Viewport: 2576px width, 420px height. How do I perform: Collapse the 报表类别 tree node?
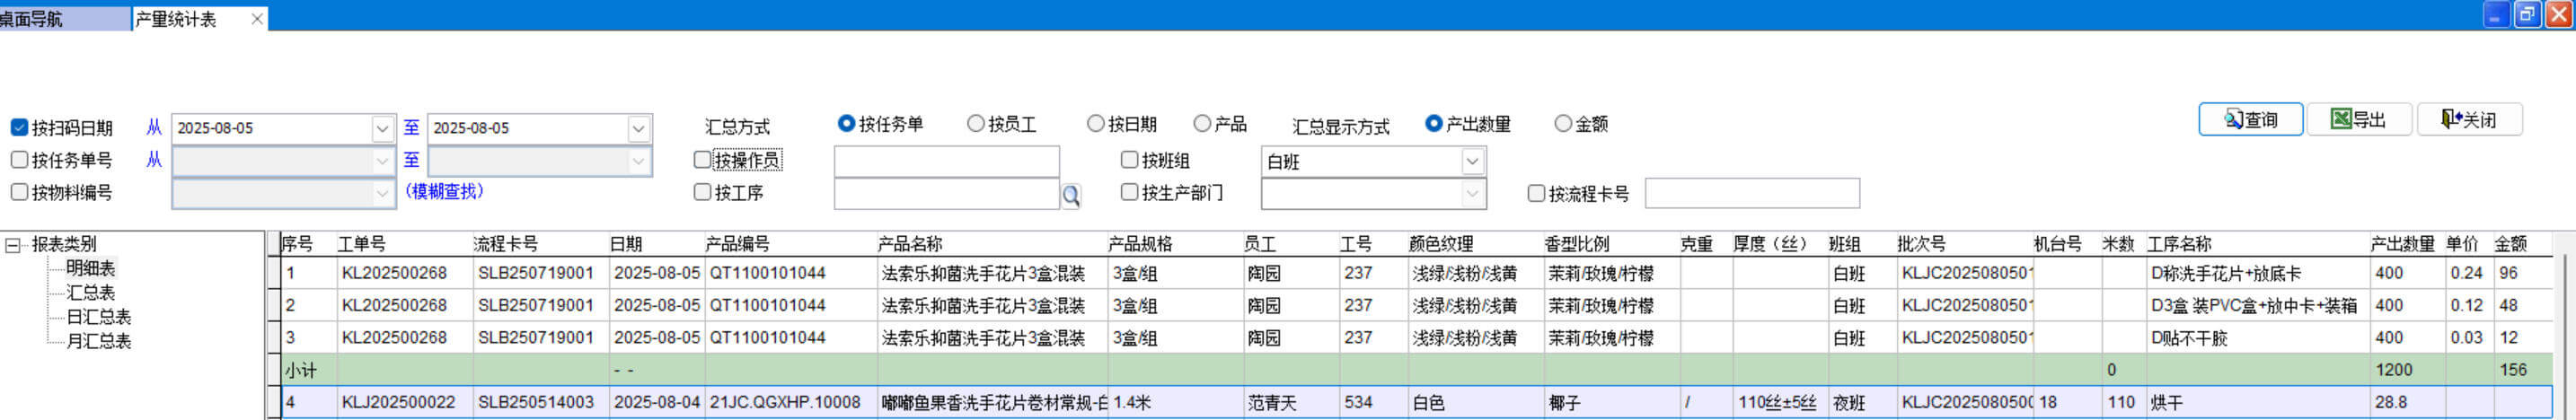pyautogui.click(x=13, y=245)
